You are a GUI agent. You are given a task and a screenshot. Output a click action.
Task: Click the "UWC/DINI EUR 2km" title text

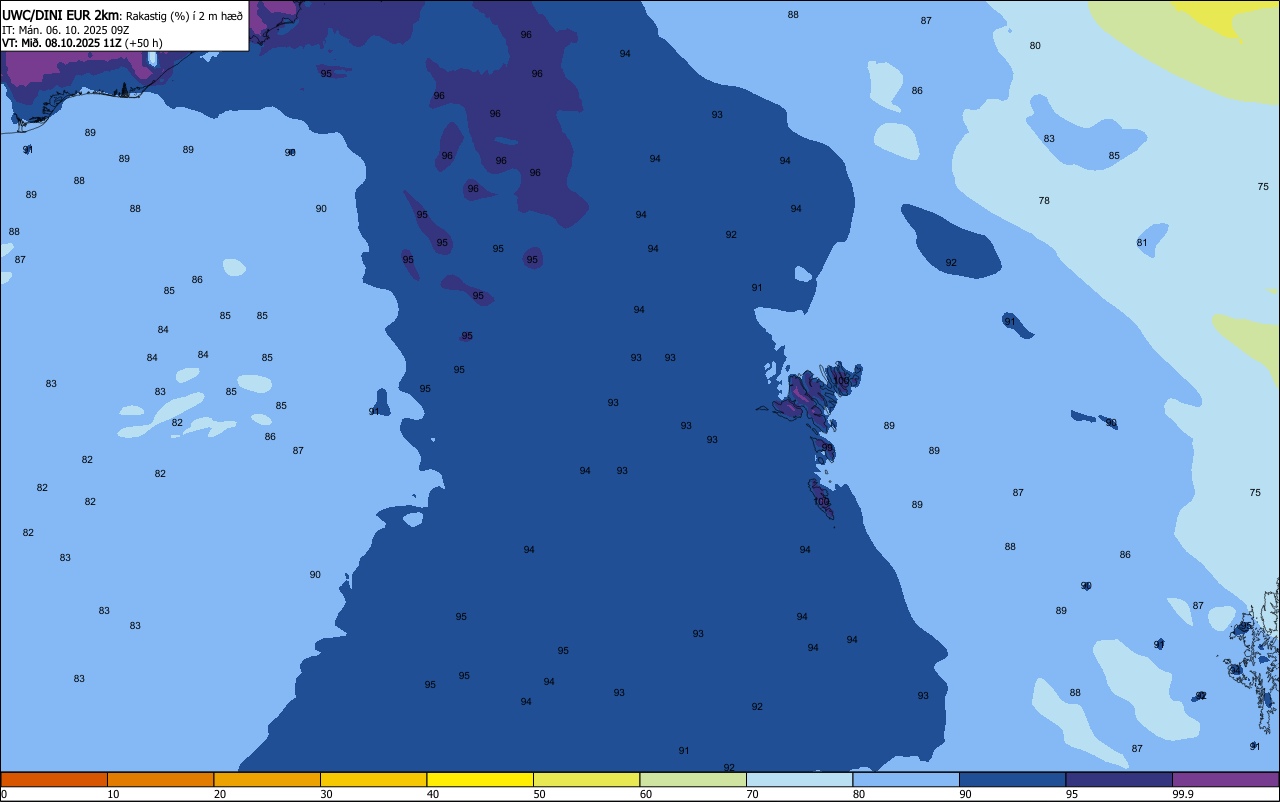(x=61, y=15)
